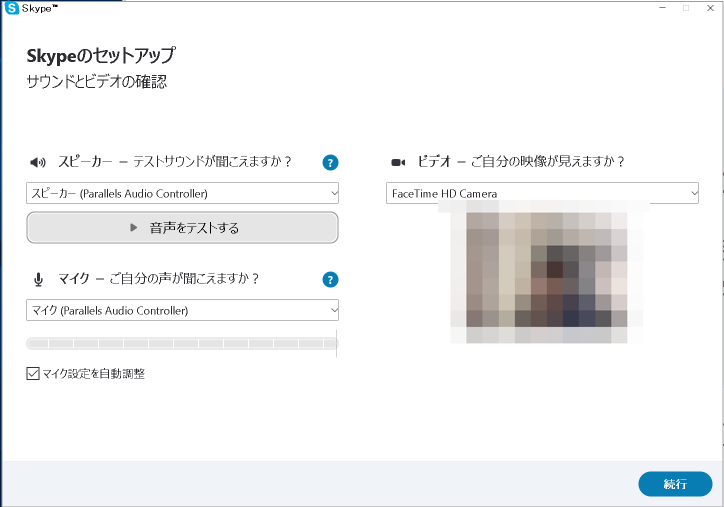Click the speaker volume icon
Image resolution: width=724 pixels, height=507 pixels.
[38, 162]
